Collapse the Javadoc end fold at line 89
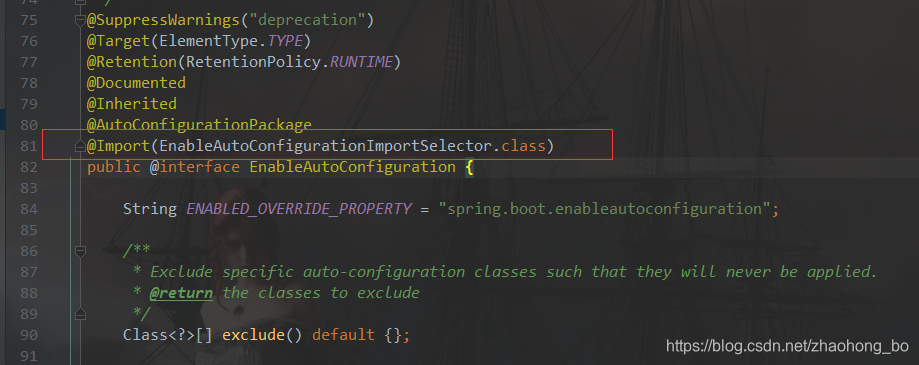The image size is (919, 365). tap(80, 314)
